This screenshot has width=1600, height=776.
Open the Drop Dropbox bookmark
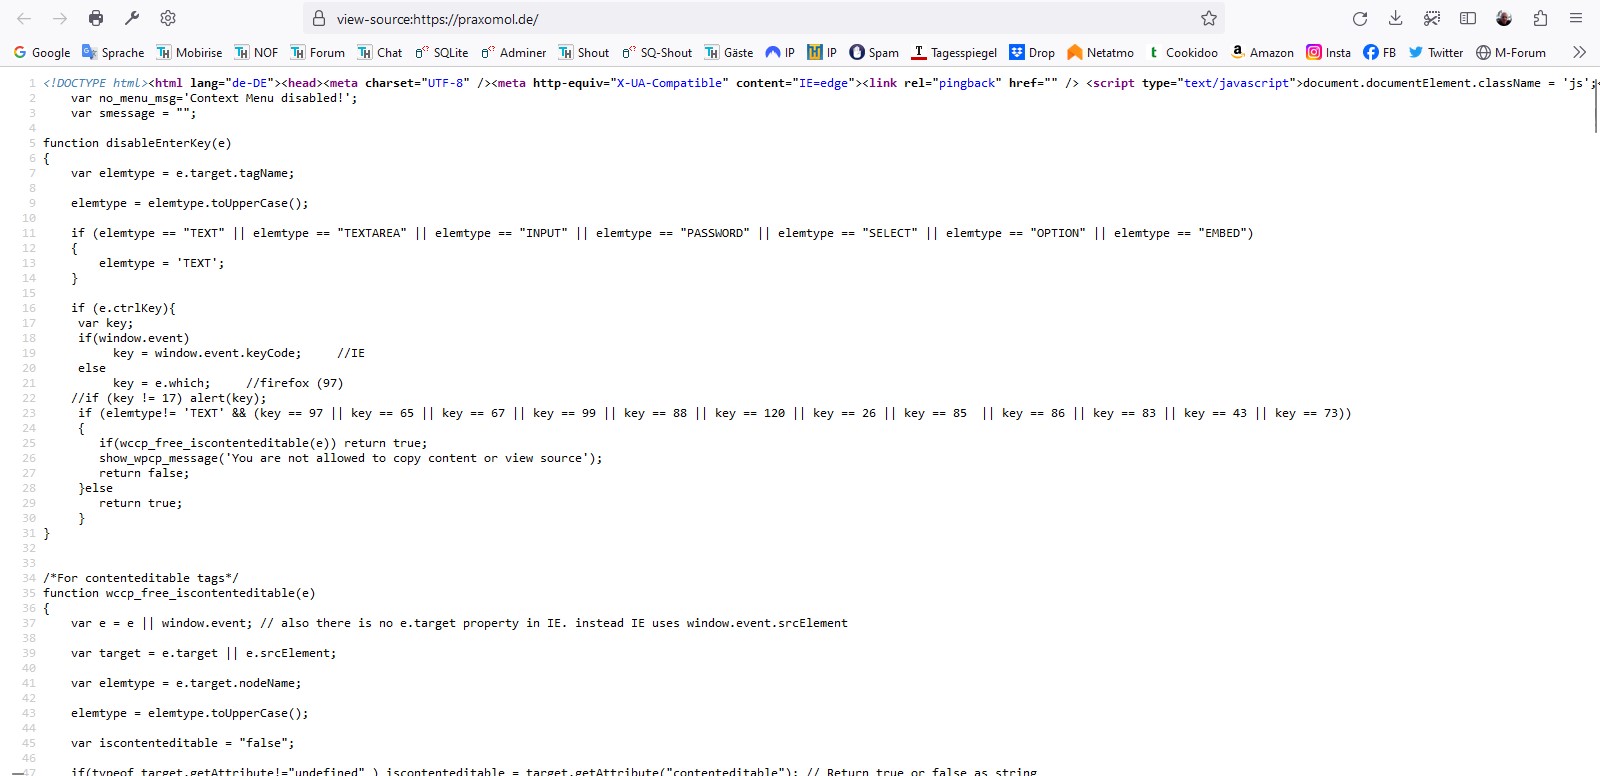pos(1032,52)
